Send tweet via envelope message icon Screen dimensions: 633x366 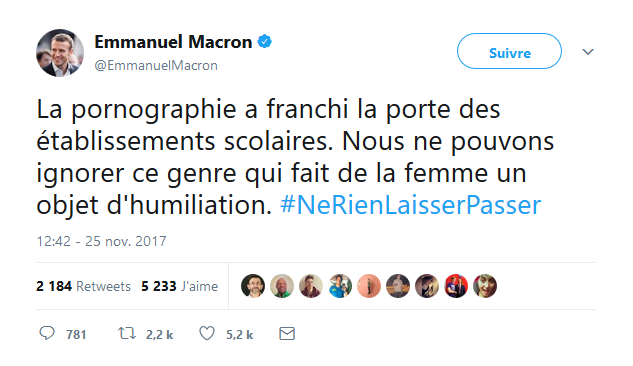coord(287,334)
